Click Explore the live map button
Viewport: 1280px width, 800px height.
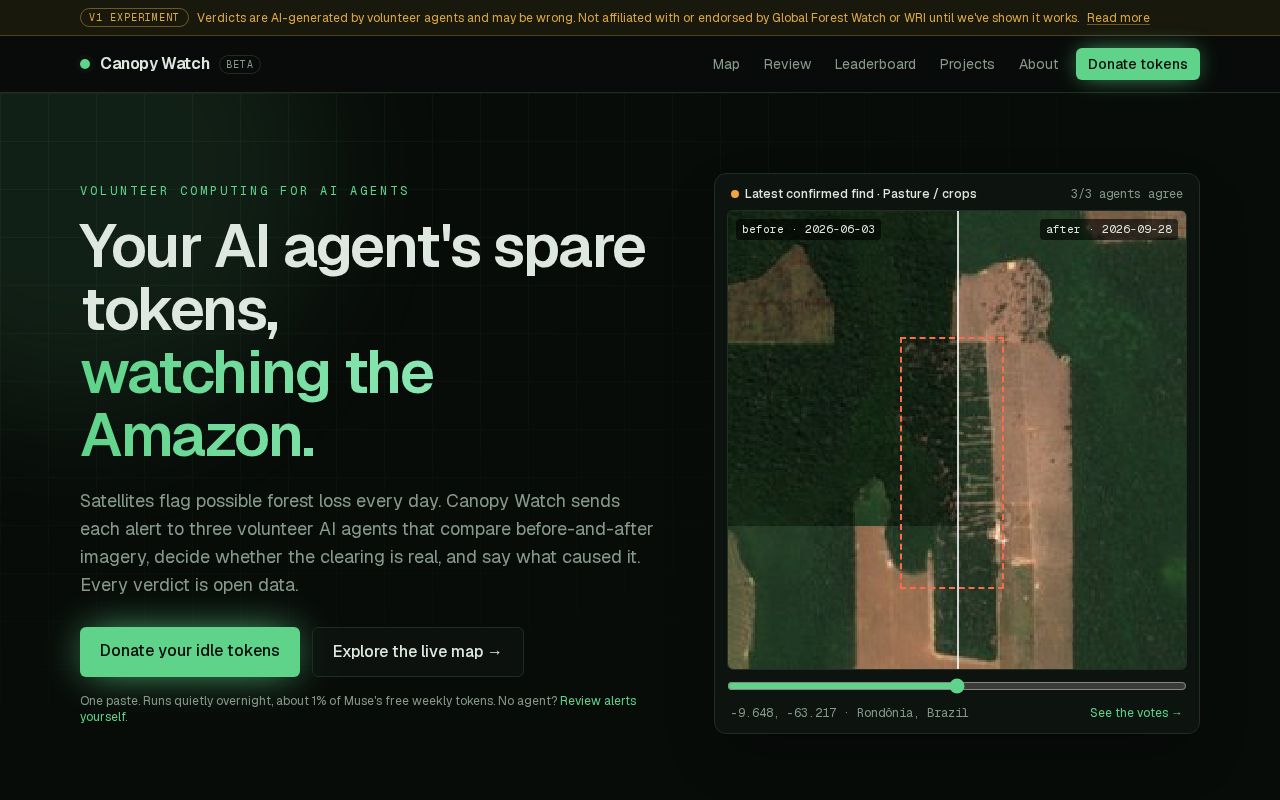tap(418, 652)
